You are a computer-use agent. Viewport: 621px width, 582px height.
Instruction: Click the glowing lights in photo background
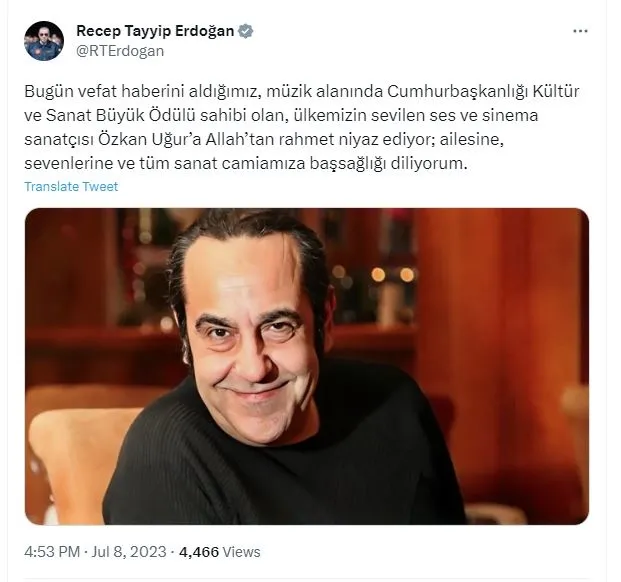pyautogui.click(x=392, y=274)
